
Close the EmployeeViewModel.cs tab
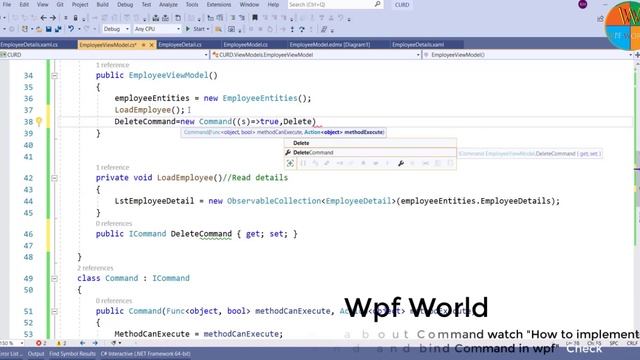click(151, 45)
